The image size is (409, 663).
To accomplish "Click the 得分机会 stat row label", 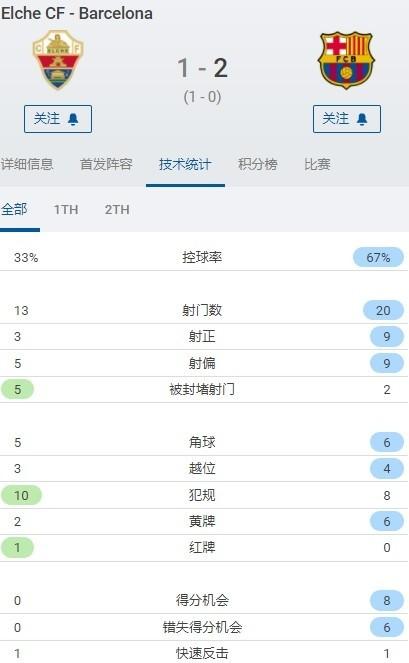I will (x=202, y=600).
